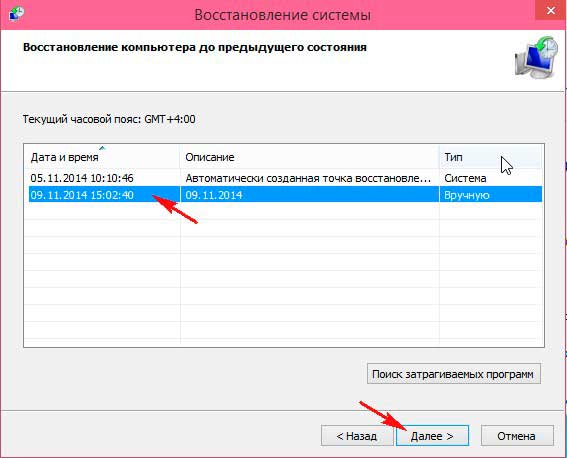The width and height of the screenshot is (567, 458).
Task: Proceed with the Далее button
Action: pos(432,436)
